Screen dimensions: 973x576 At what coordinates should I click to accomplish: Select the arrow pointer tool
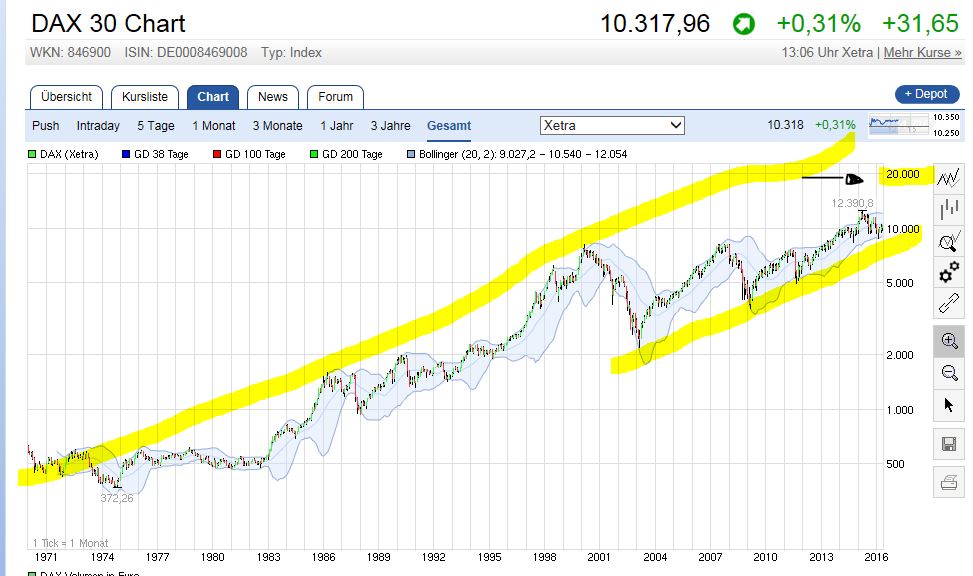(949, 405)
